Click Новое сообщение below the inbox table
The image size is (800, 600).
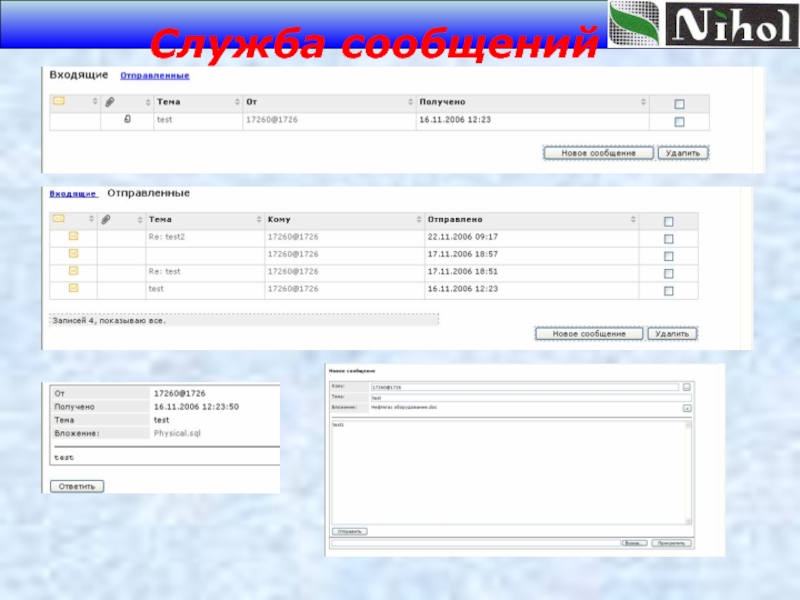coord(598,153)
